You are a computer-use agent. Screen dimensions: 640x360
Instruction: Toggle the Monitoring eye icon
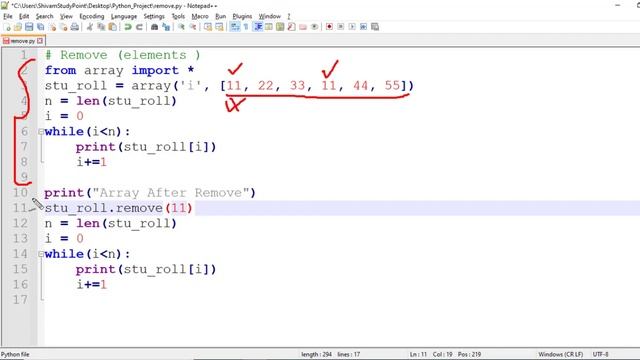pyautogui.click(x=314, y=27)
